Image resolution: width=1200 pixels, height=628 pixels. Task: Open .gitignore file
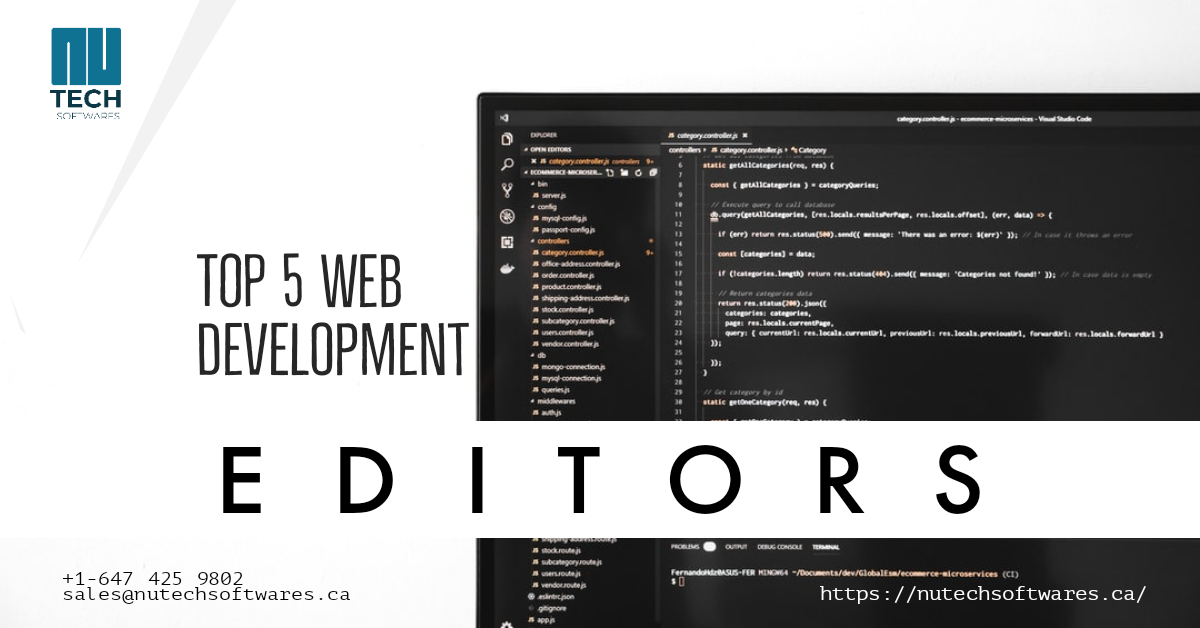(x=548, y=608)
